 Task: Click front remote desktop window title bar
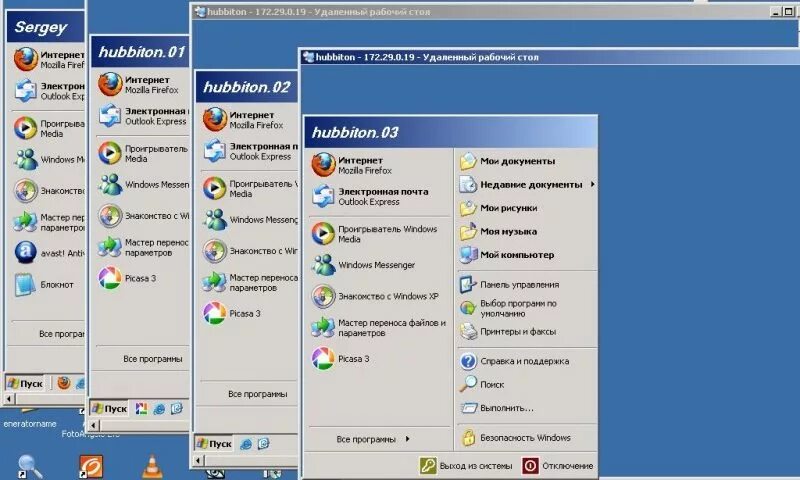(550, 57)
